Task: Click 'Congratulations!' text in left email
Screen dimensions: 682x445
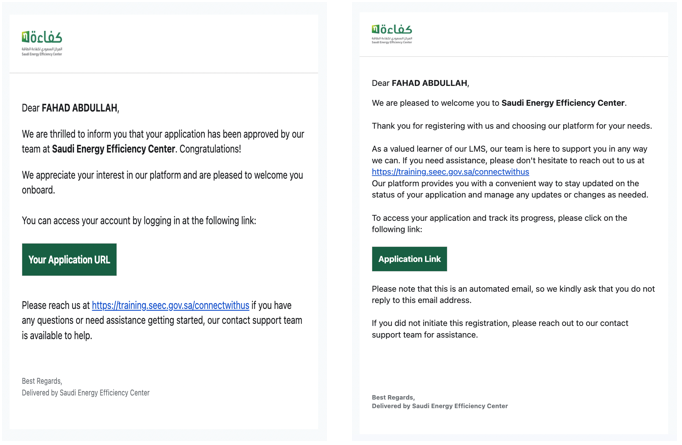Action: (x=210, y=149)
